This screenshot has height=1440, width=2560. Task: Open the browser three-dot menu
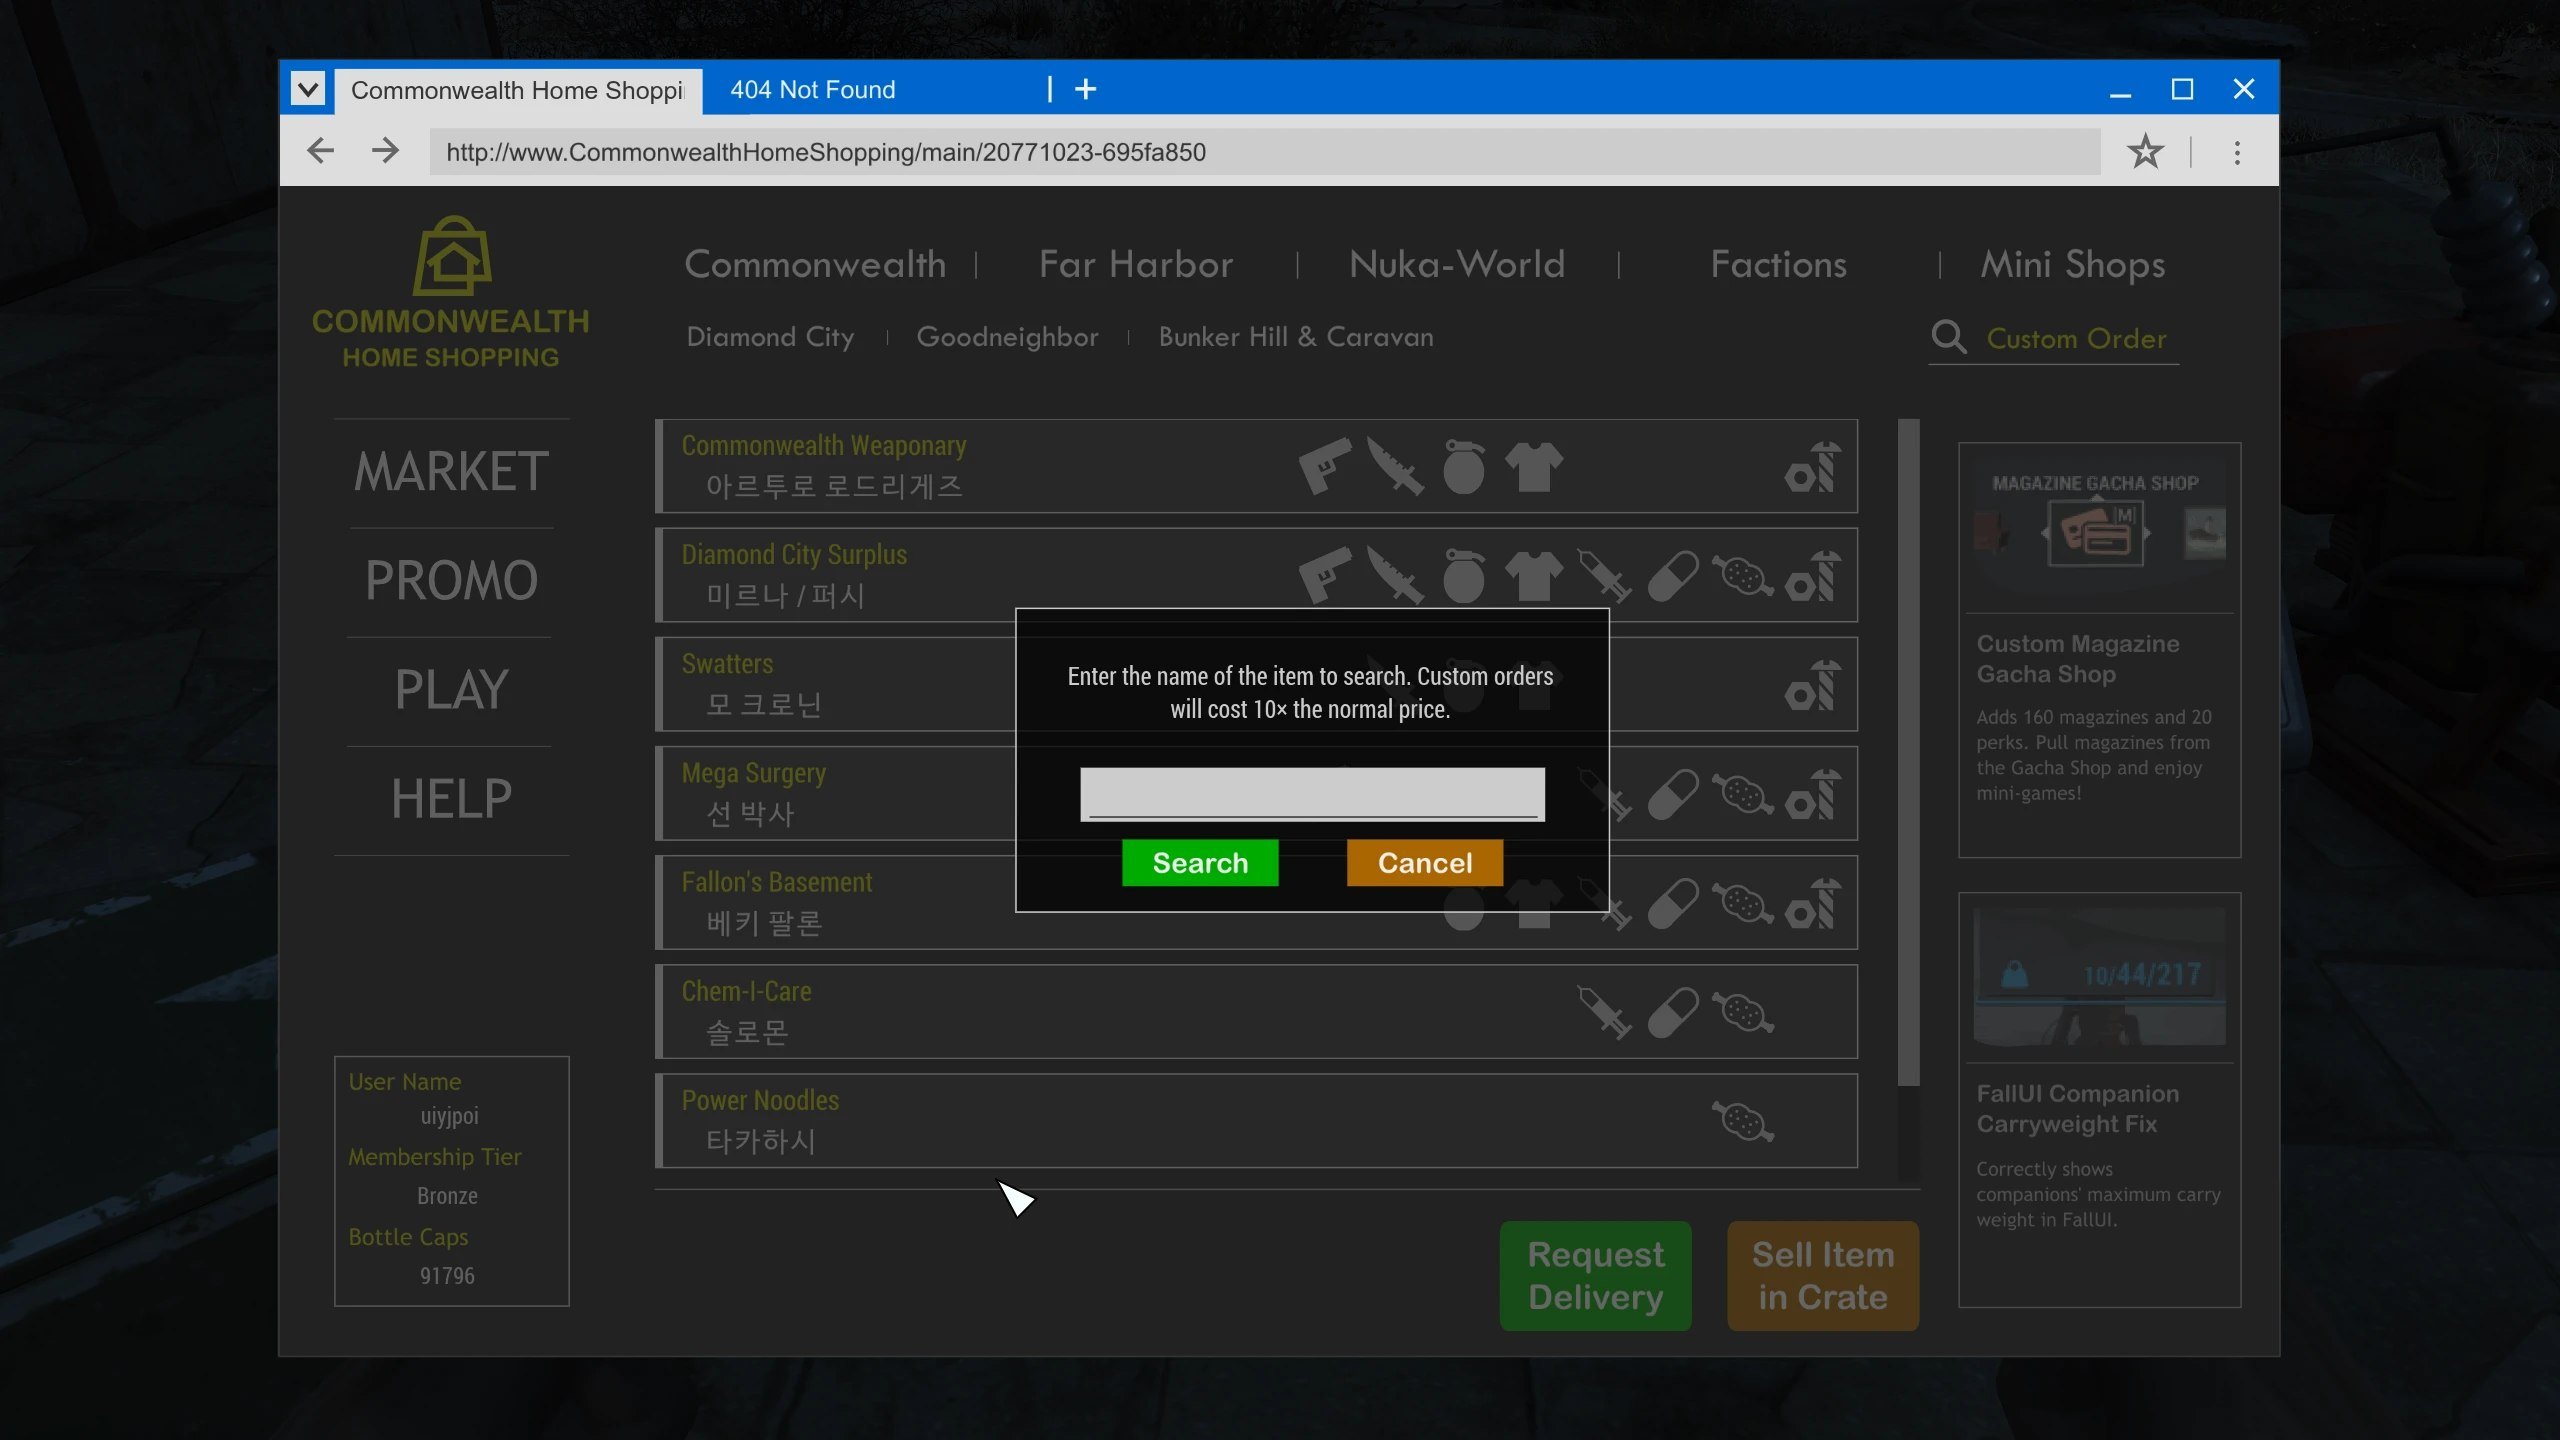tap(2237, 152)
